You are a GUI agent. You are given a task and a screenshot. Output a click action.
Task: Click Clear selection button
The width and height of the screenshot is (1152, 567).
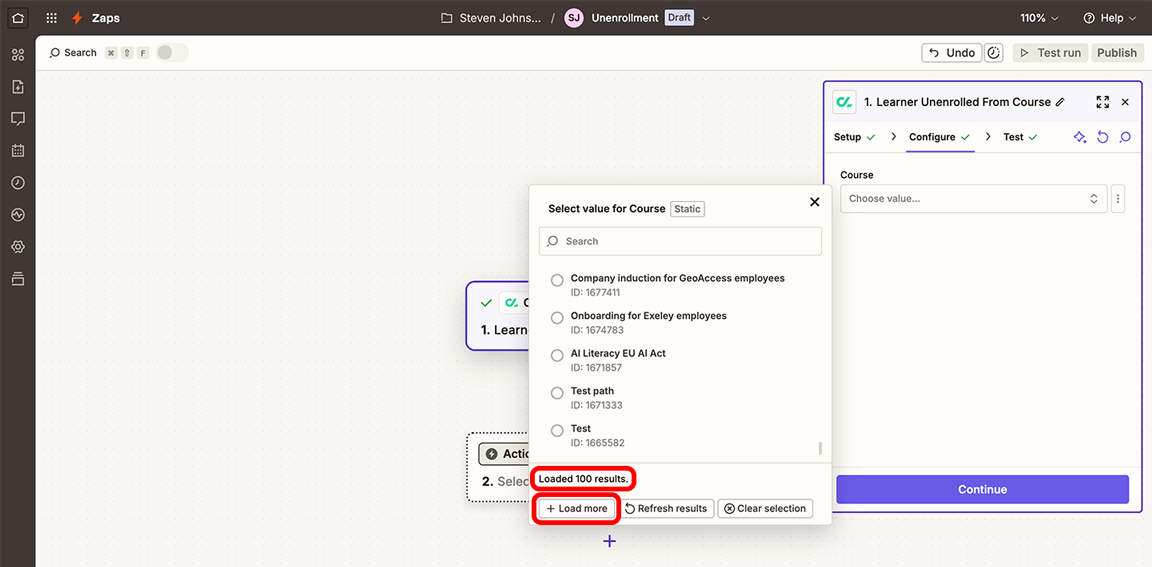point(765,508)
